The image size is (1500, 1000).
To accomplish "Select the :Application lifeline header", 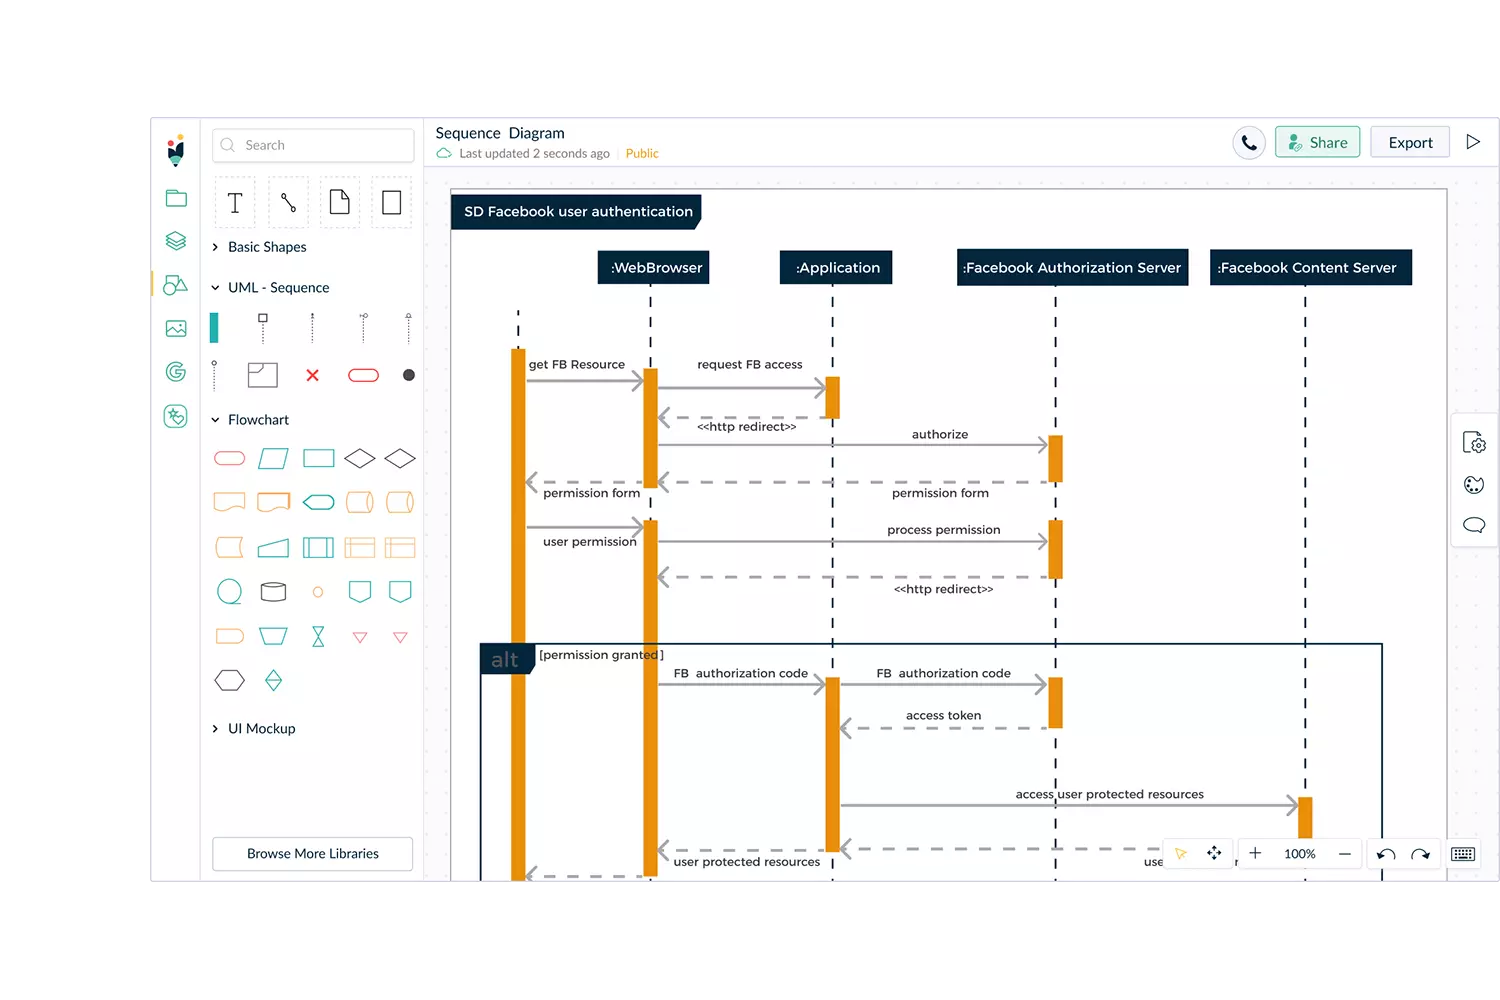I will coord(836,267).
